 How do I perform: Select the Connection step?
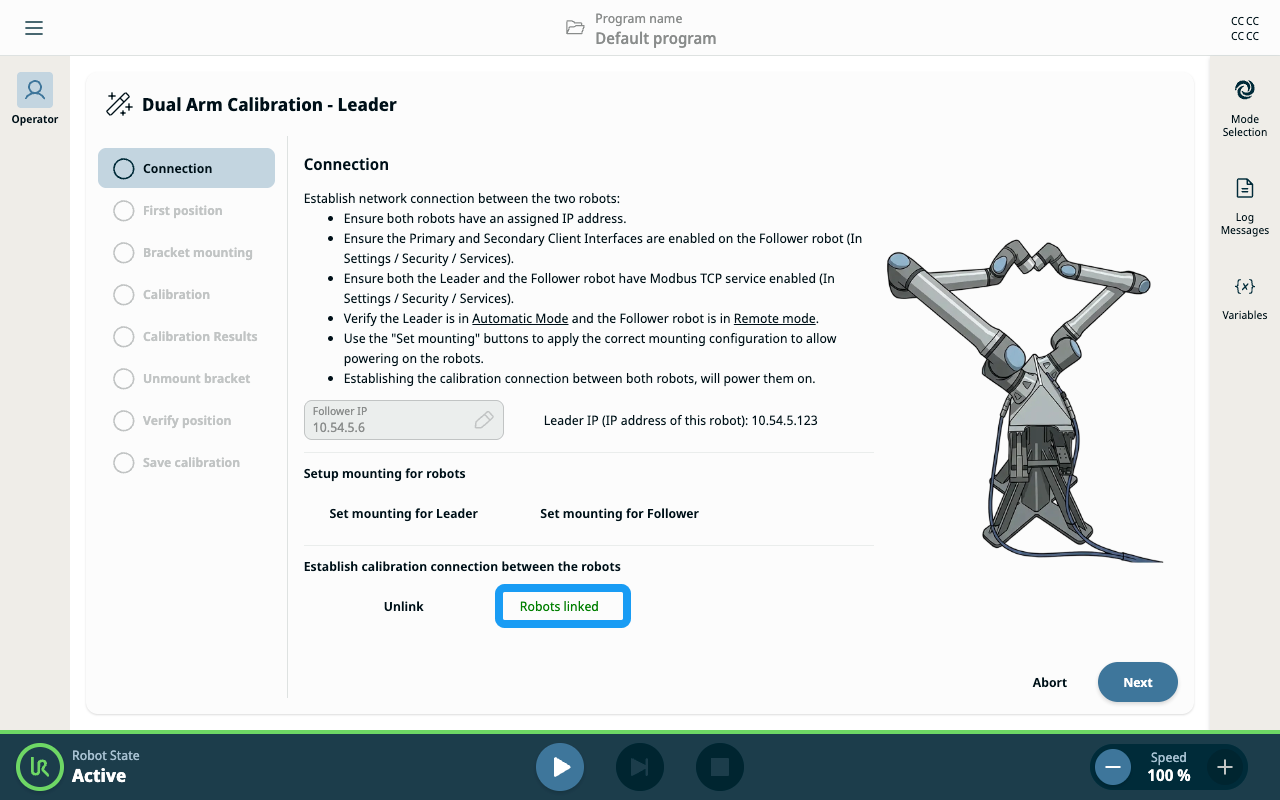click(186, 168)
